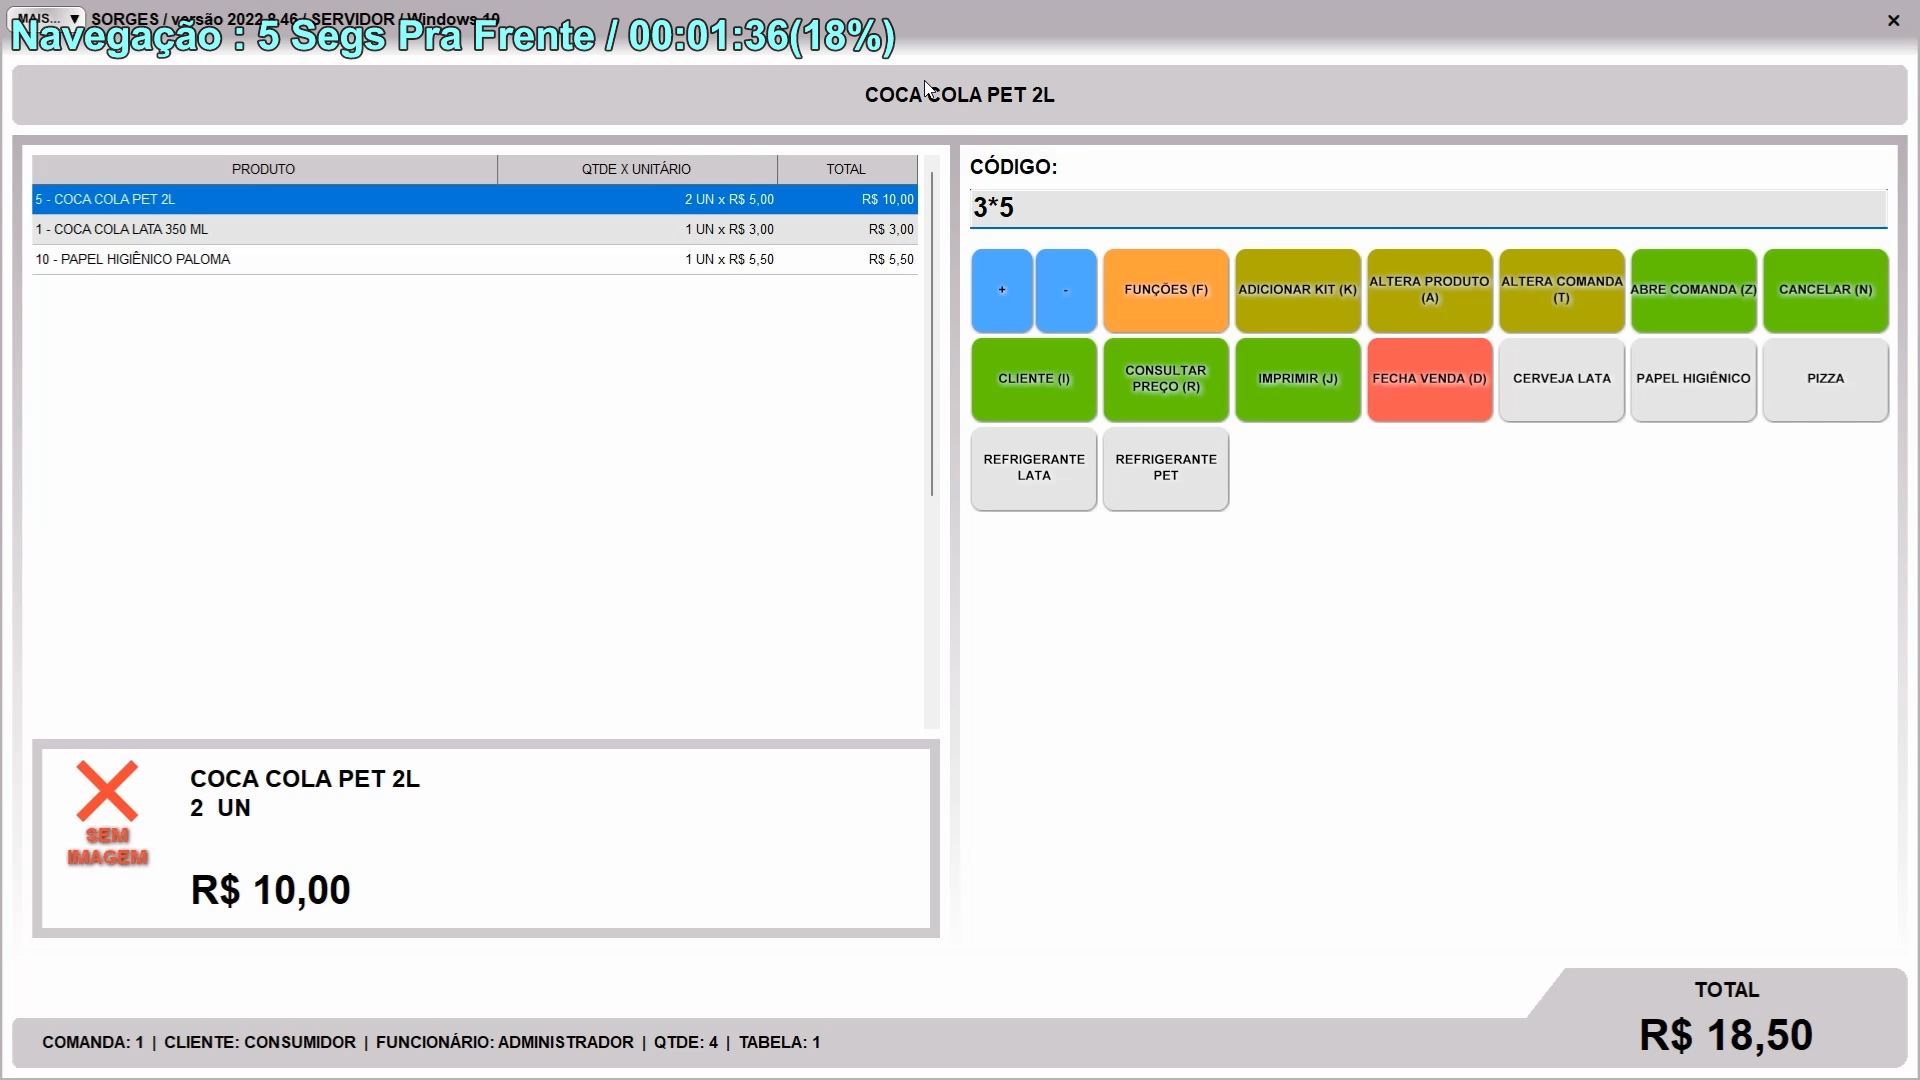1920x1080 pixels.
Task: Click the red FECHA VENDA (D) button
Action: (1429, 379)
